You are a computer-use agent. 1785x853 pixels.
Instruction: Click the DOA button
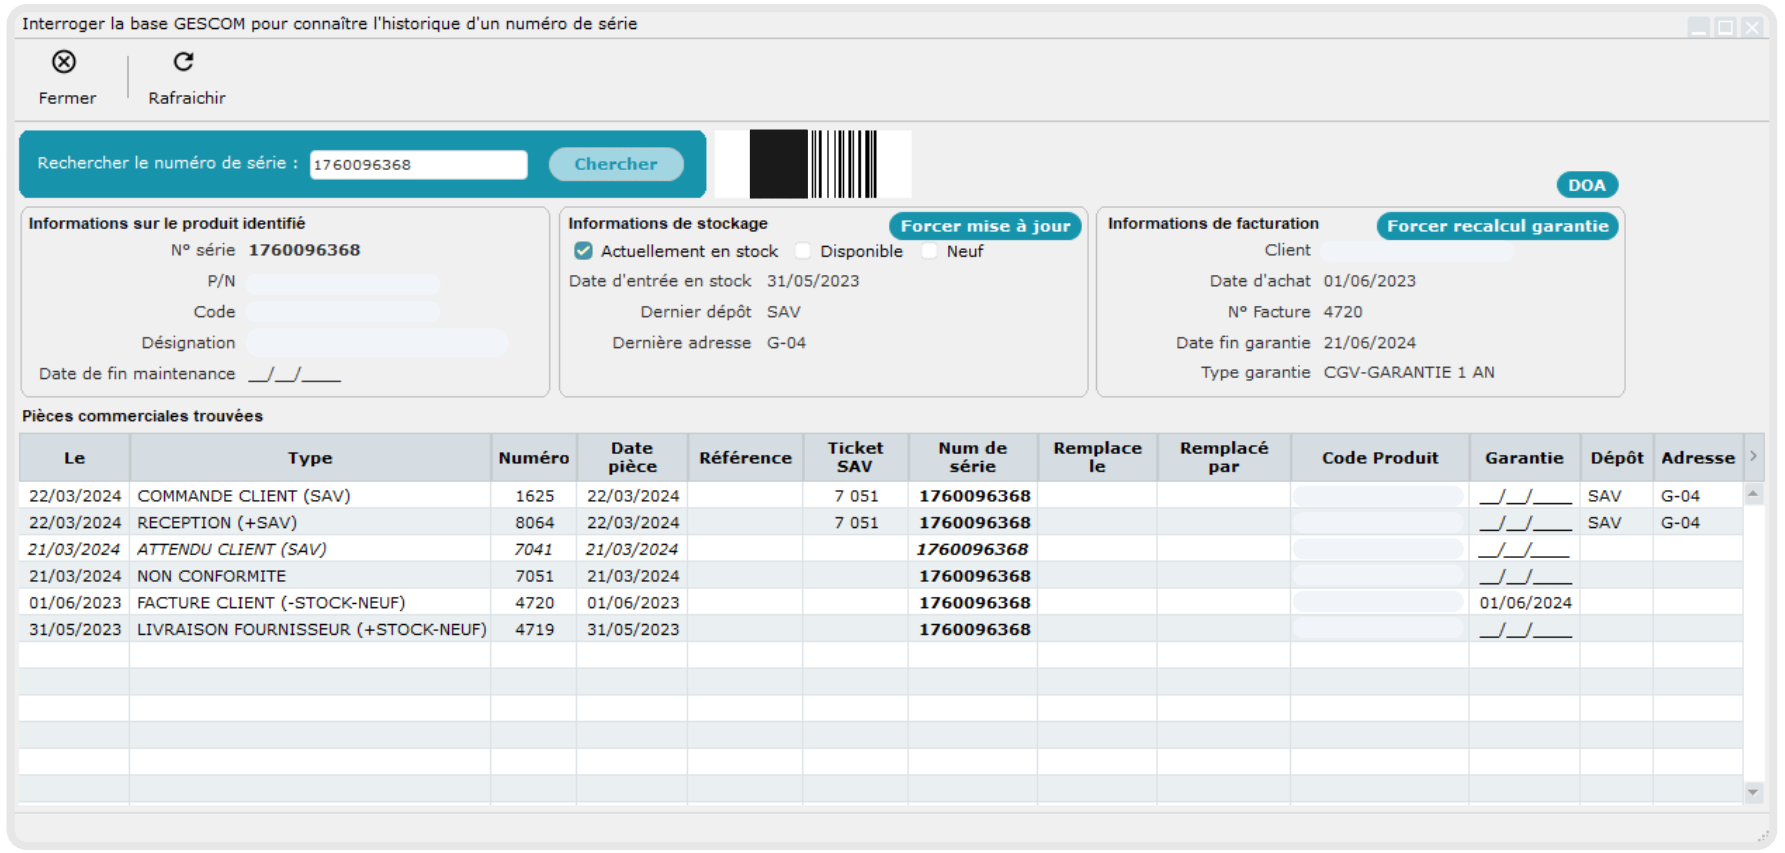tap(1586, 185)
